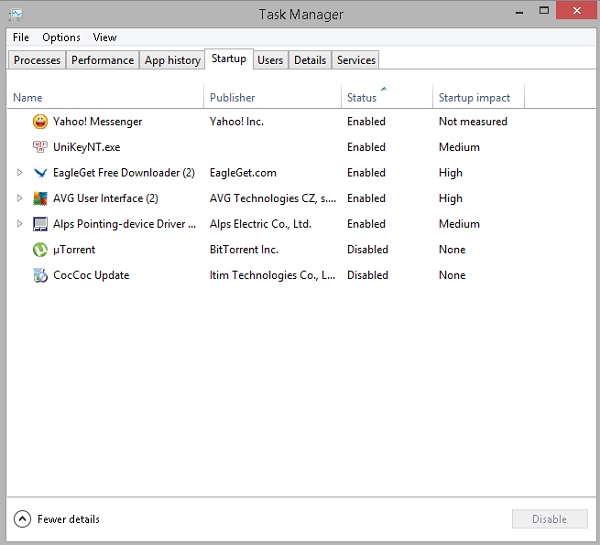Open the Services tab

pyautogui.click(x=356, y=60)
